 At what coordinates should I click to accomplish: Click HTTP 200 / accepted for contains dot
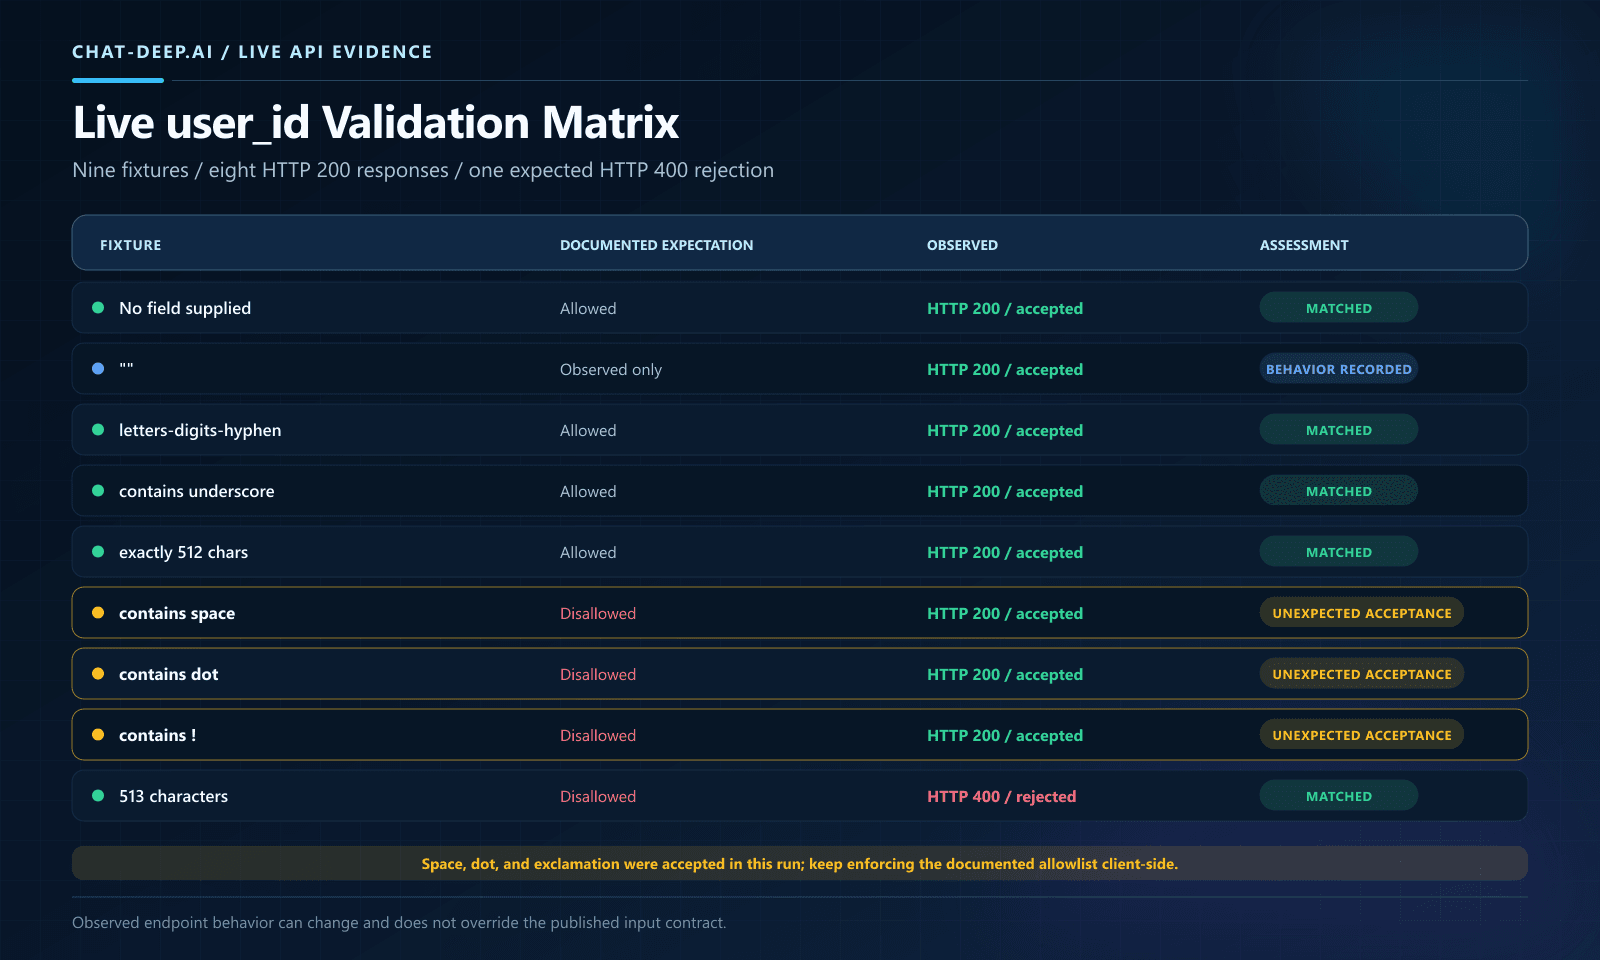1005,674
